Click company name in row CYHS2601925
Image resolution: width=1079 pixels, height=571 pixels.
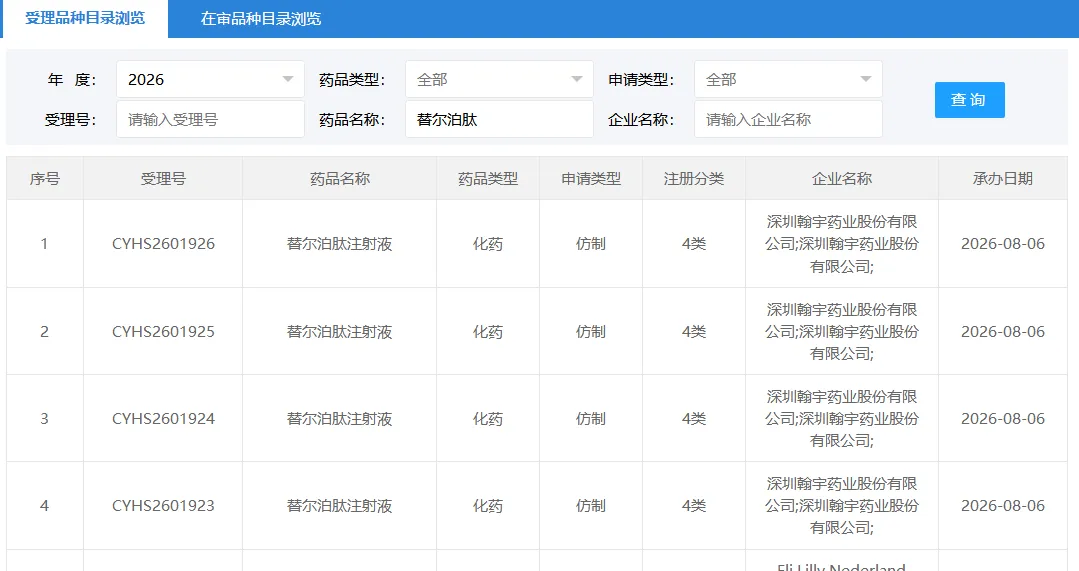pyautogui.click(x=842, y=332)
